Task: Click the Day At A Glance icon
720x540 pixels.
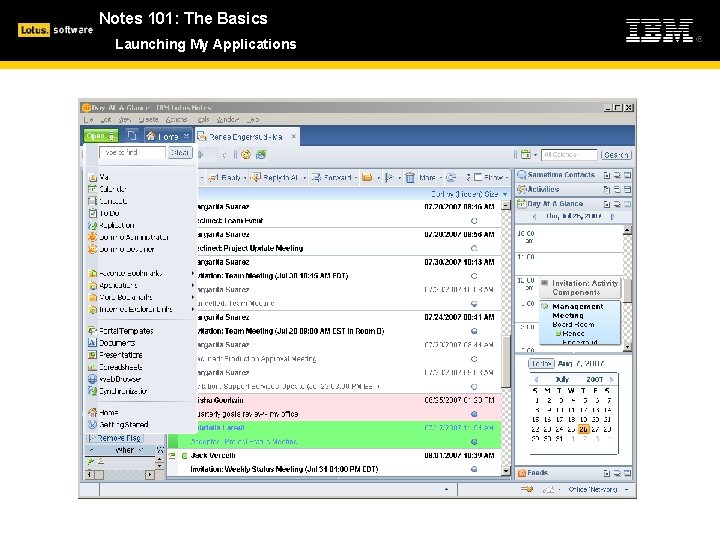Action: click(x=521, y=203)
